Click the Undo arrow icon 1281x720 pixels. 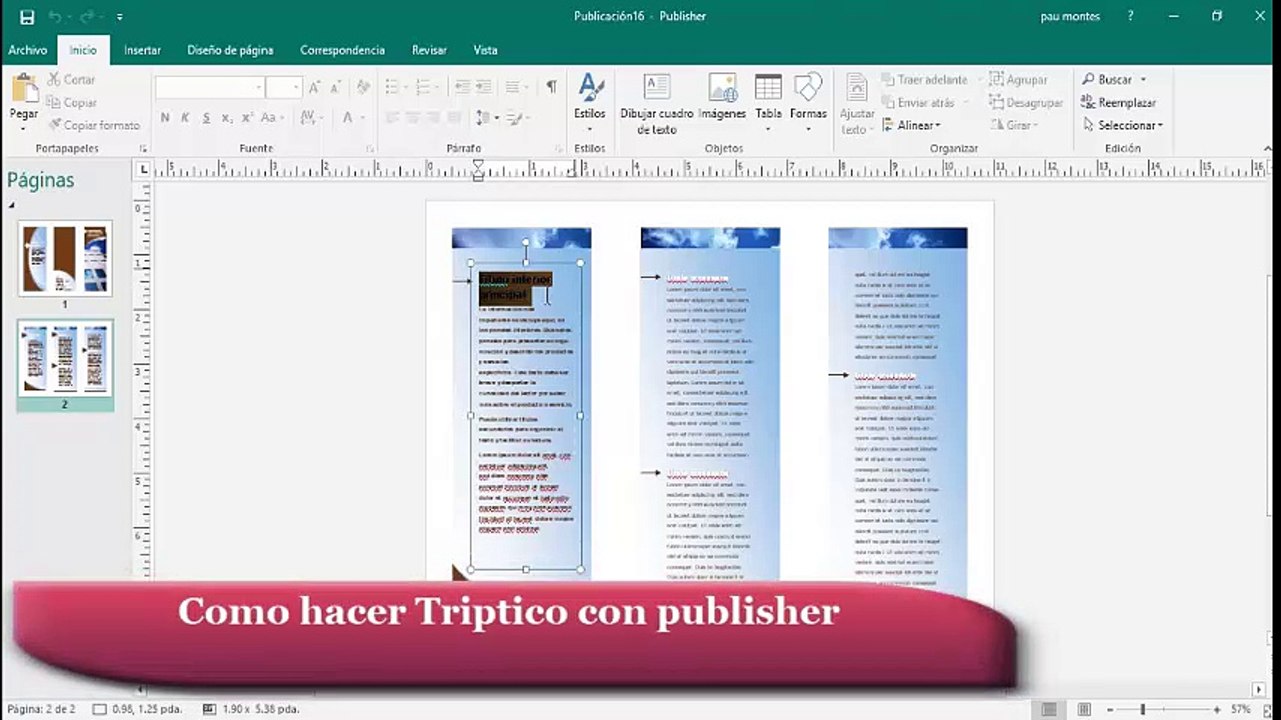point(55,16)
